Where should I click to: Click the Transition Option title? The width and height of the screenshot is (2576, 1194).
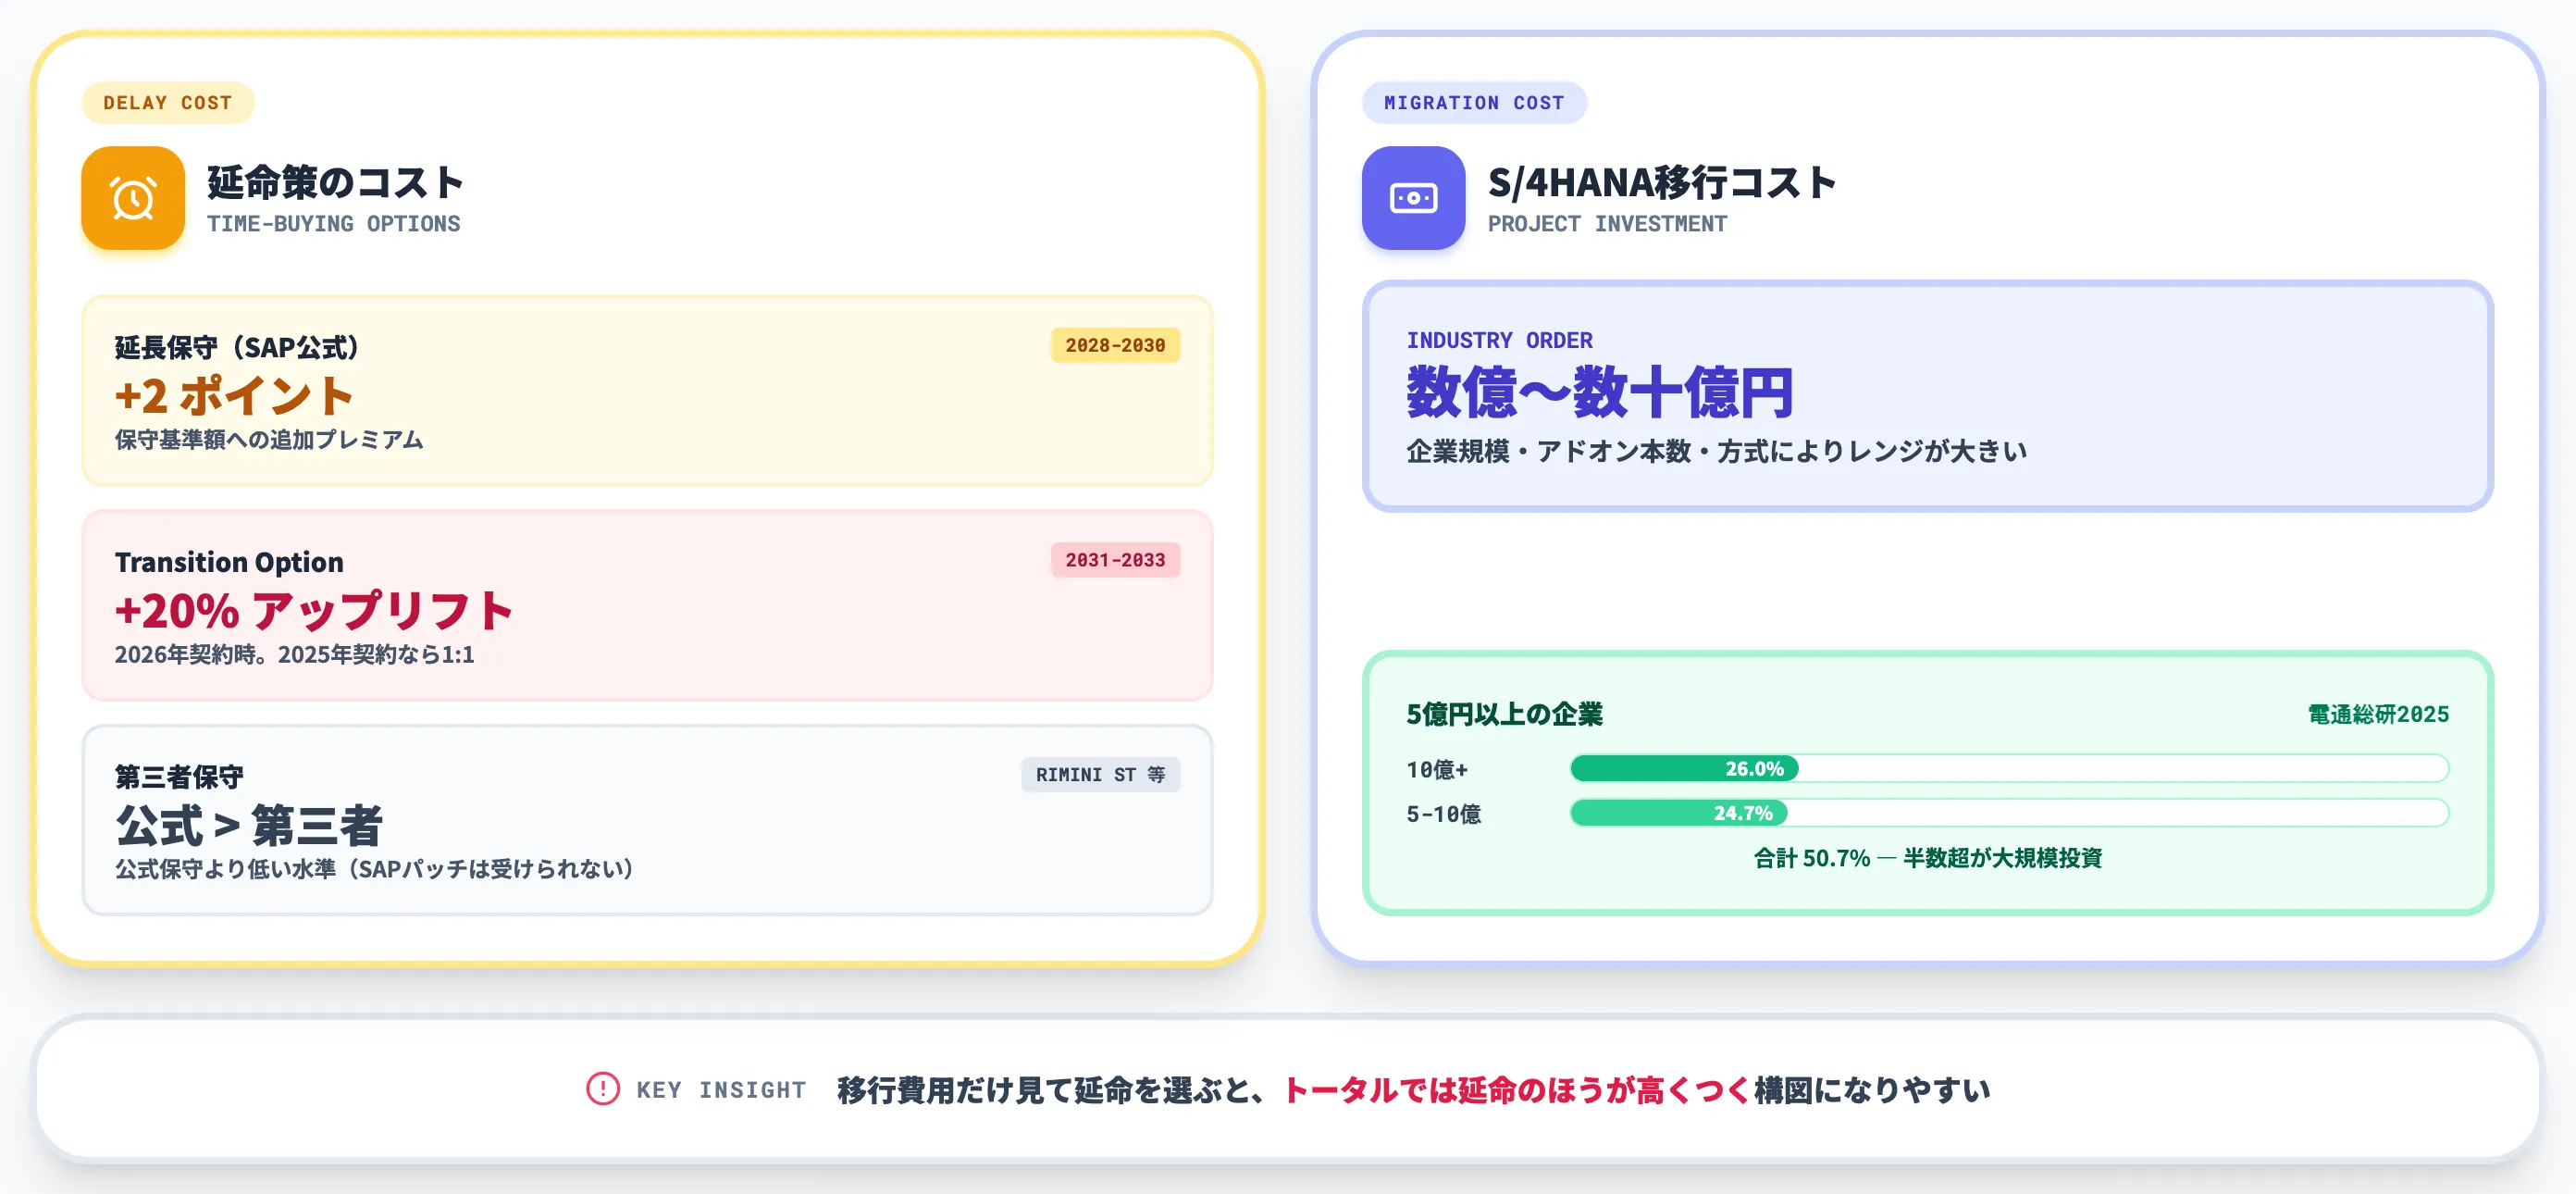point(229,562)
